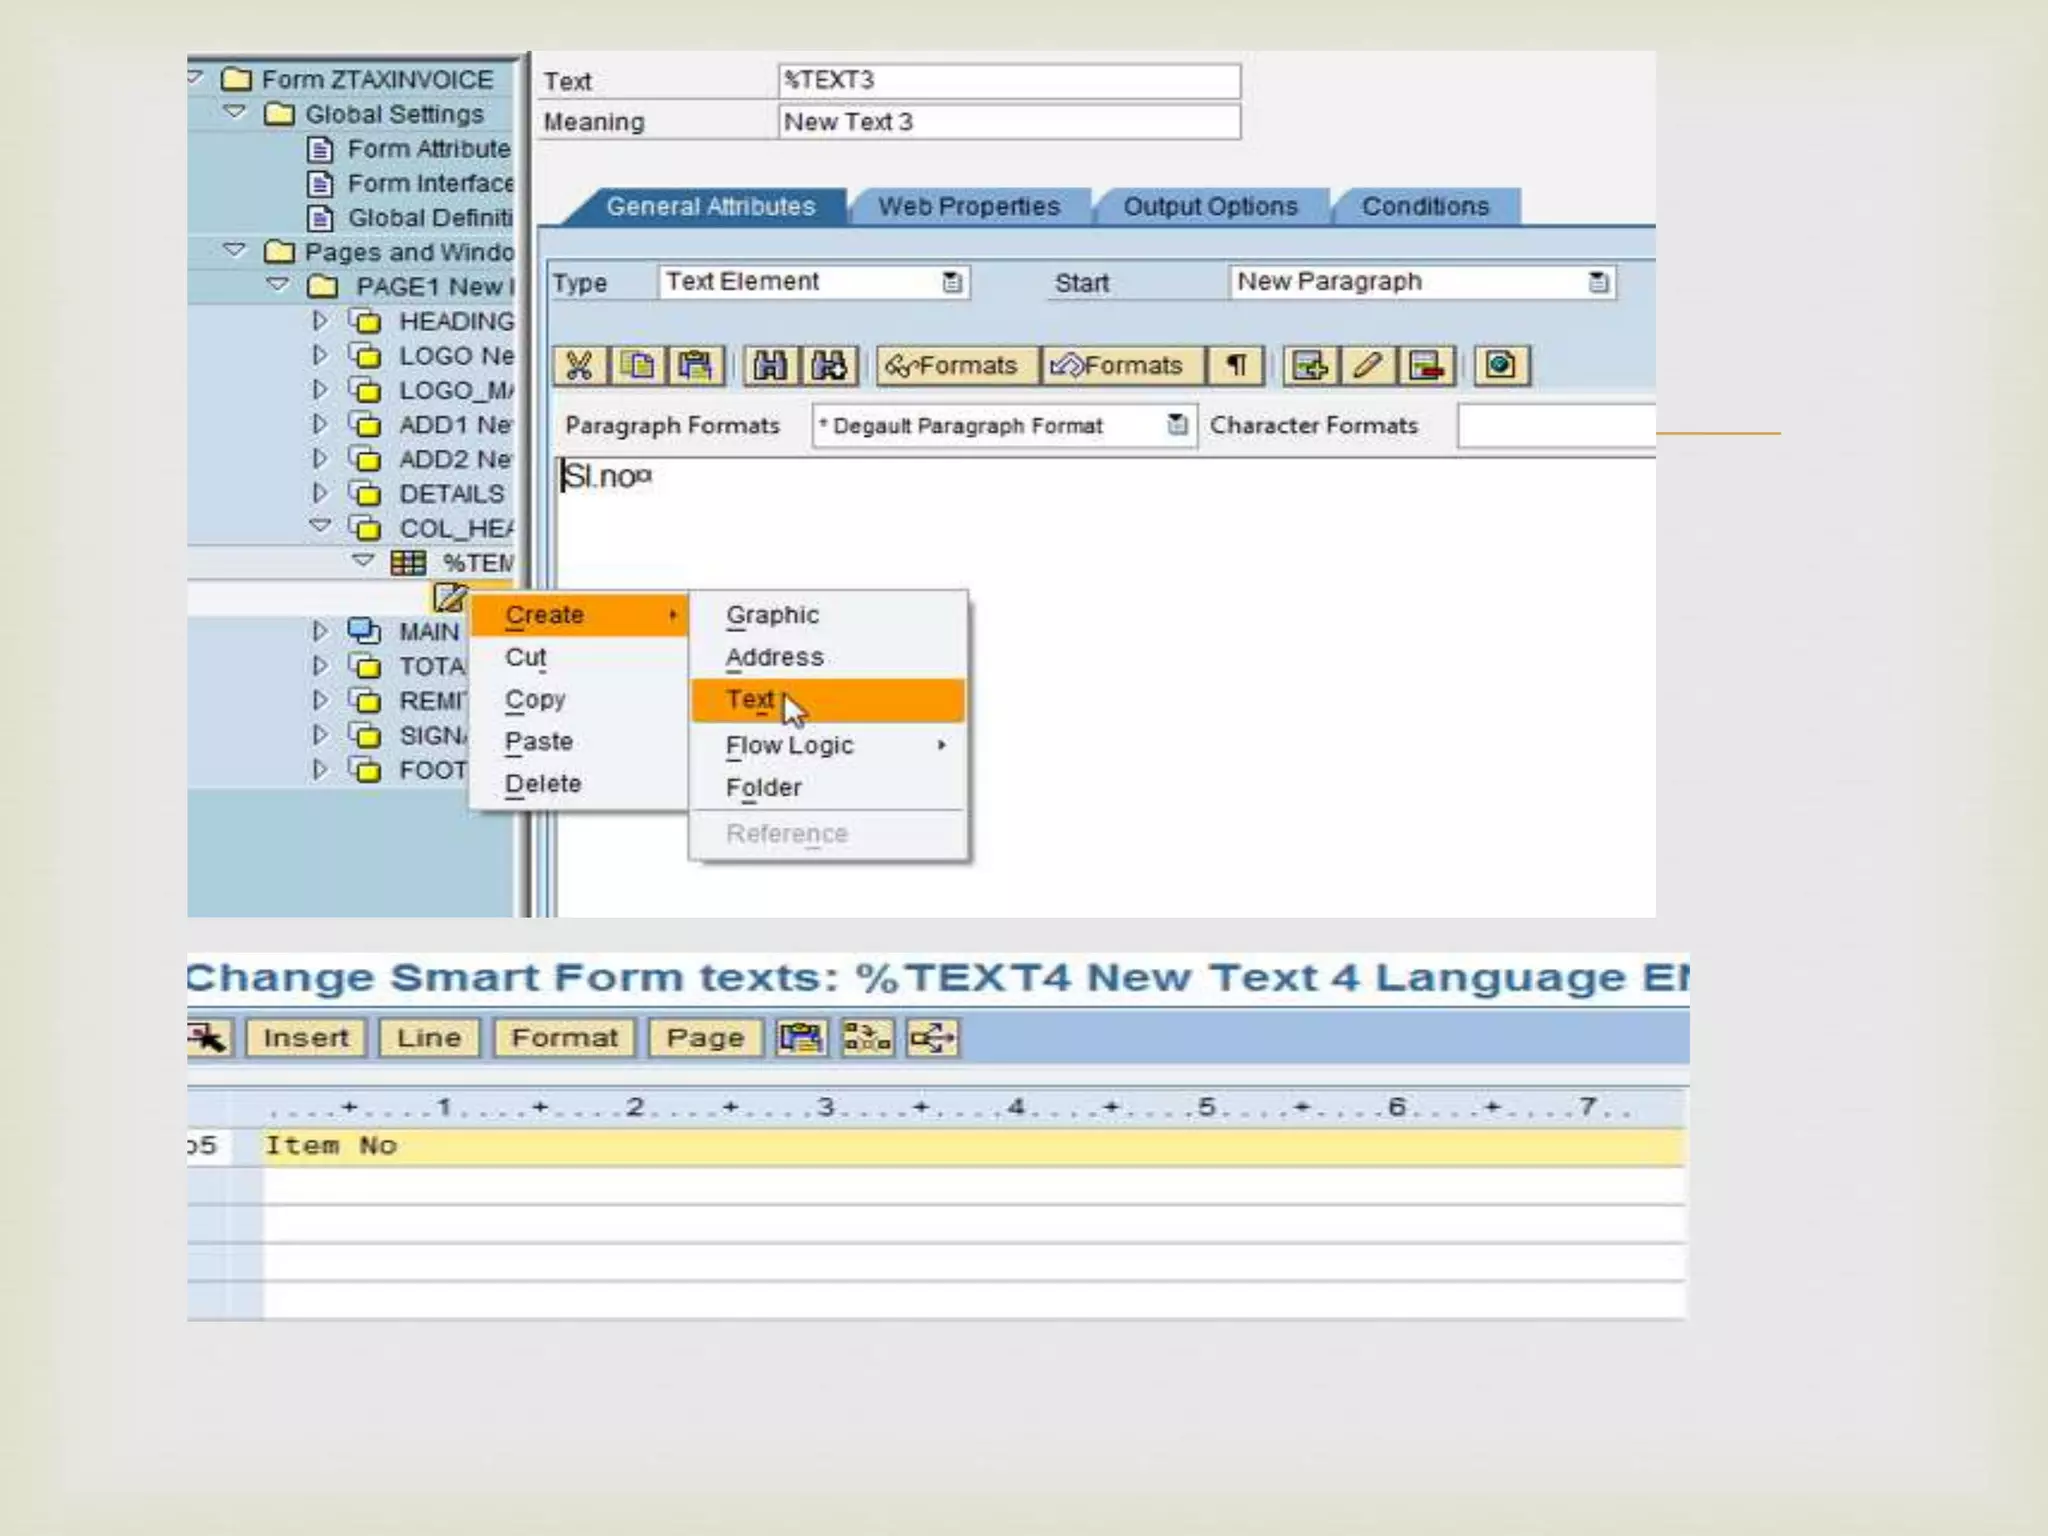The image size is (2048, 1536).
Task: Switch to the Web Properties tab
Action: coord(968,207)
